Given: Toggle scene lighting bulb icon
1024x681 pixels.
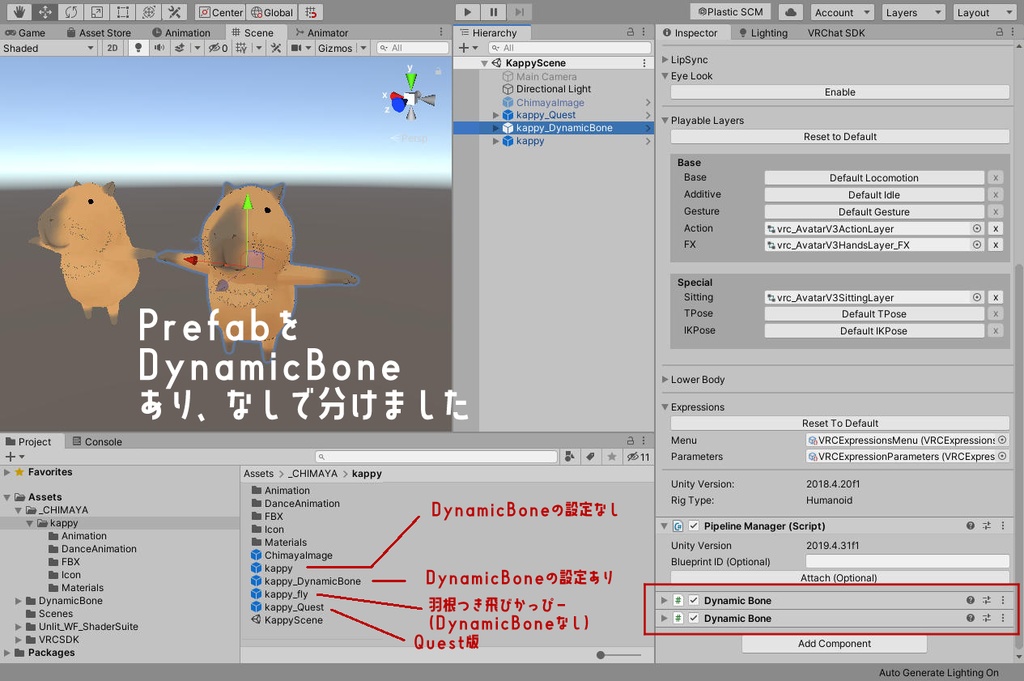Looking at the screenshot, I should 138,48.
